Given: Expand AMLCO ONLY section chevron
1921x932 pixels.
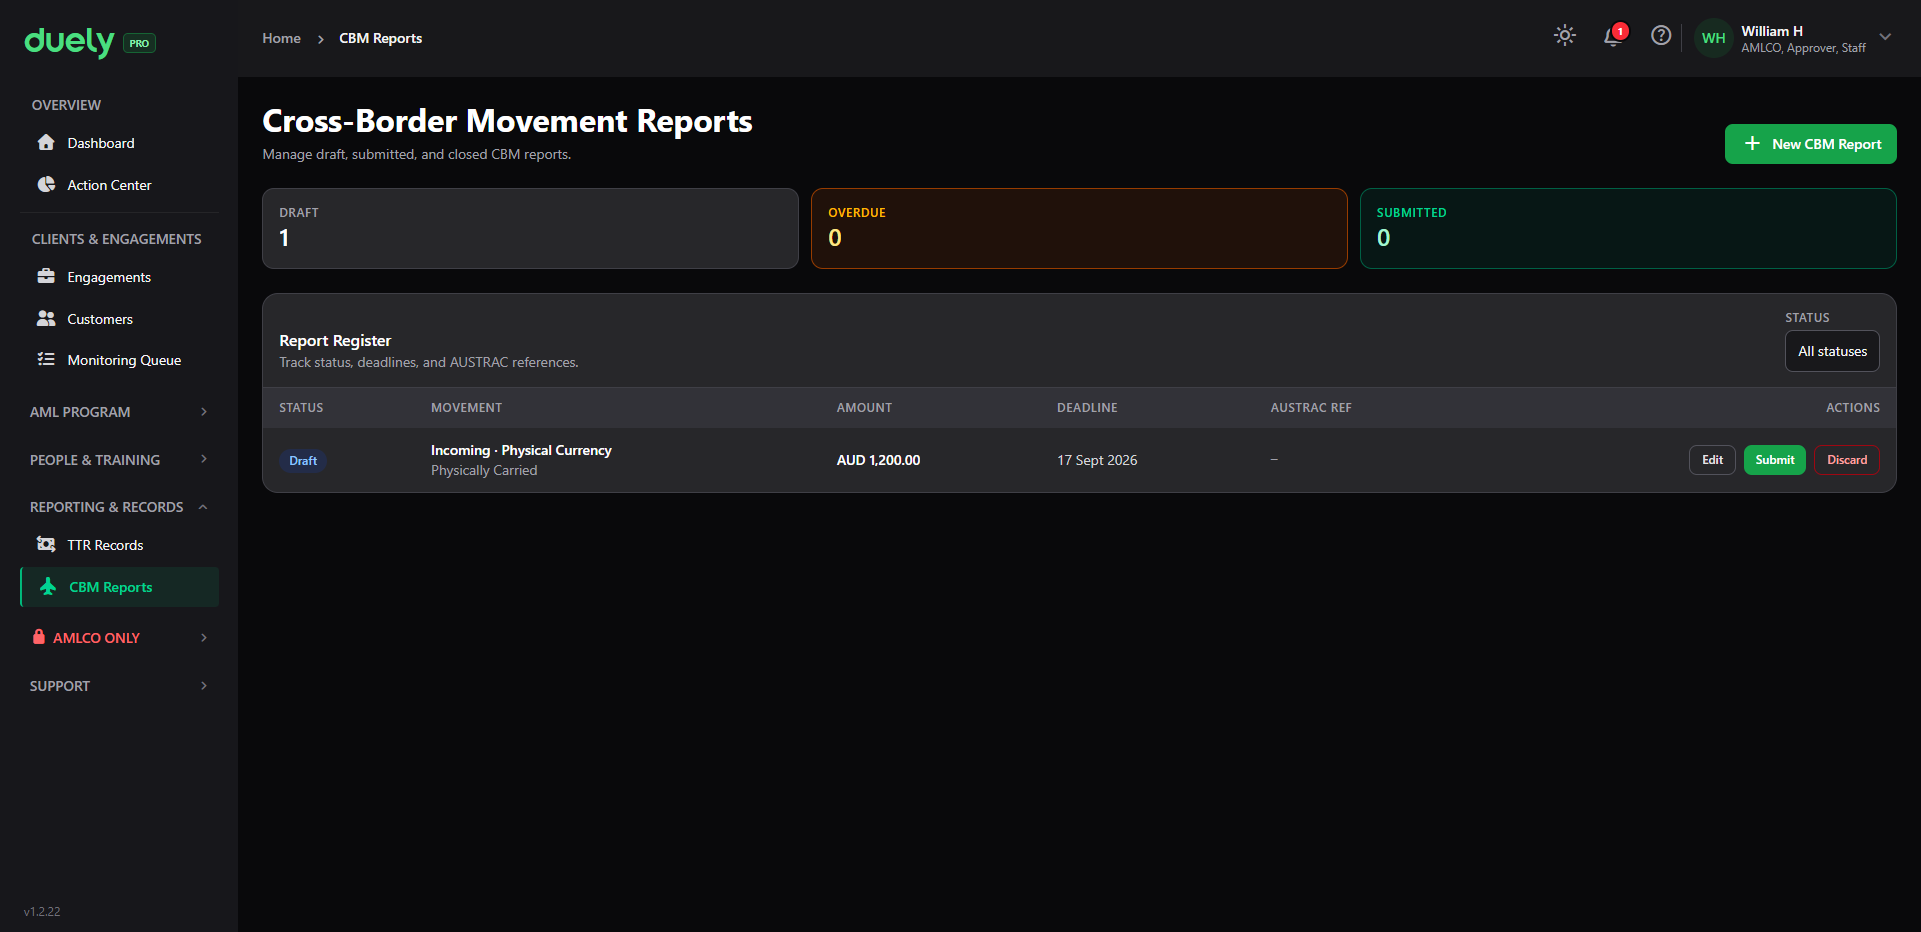Looking at the screenshot, I should 204,638.
